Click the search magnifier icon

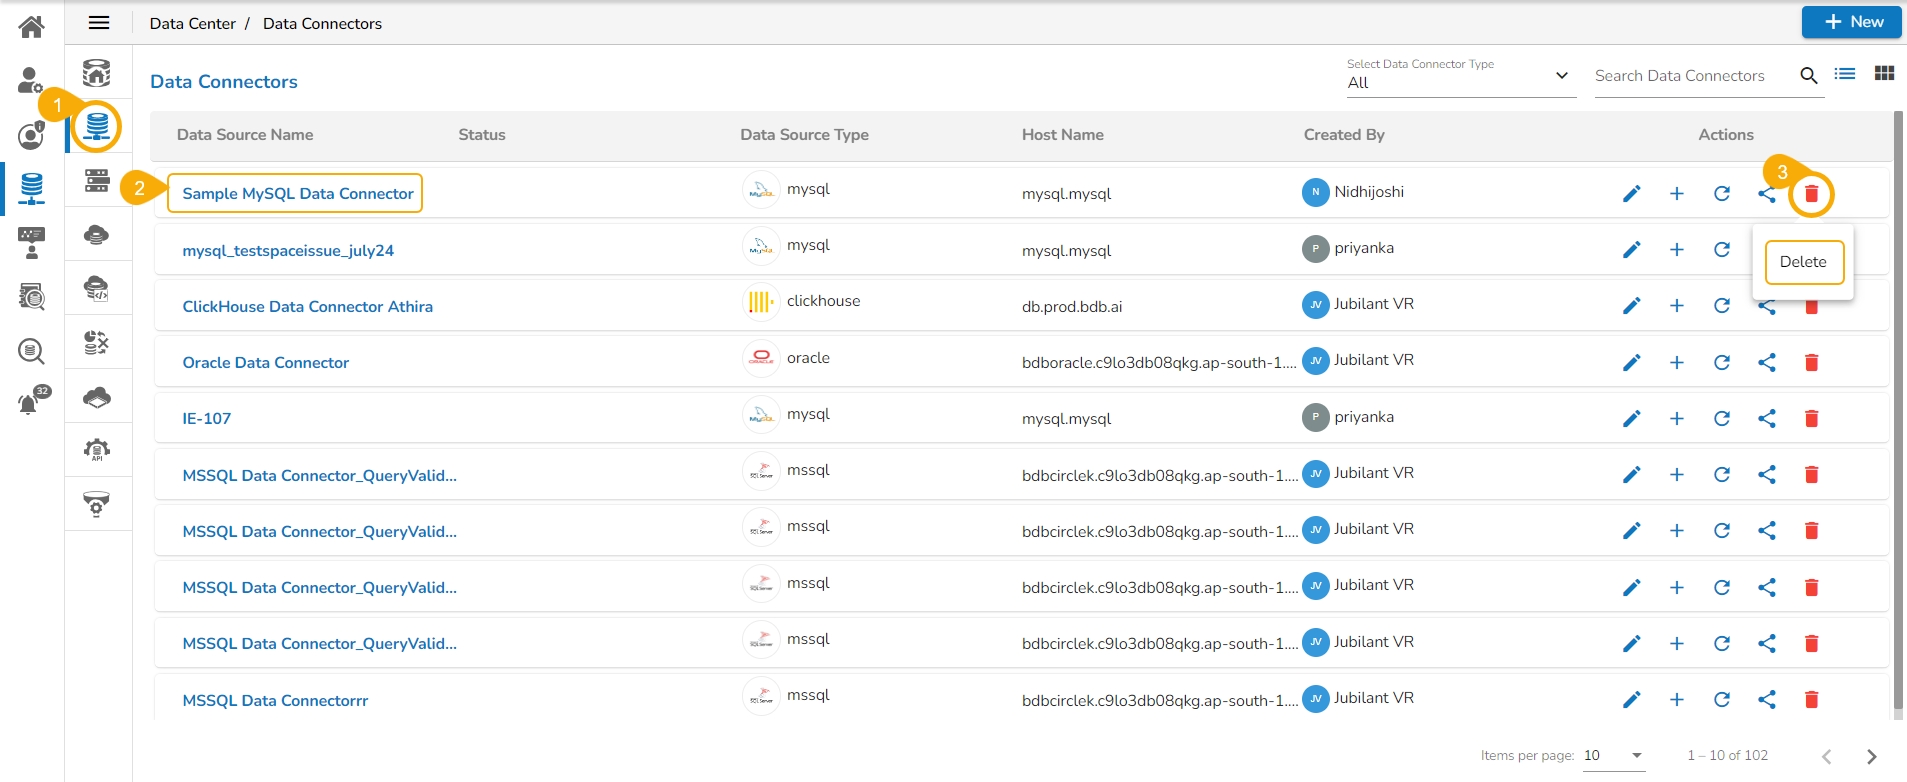coord(1808,76)
